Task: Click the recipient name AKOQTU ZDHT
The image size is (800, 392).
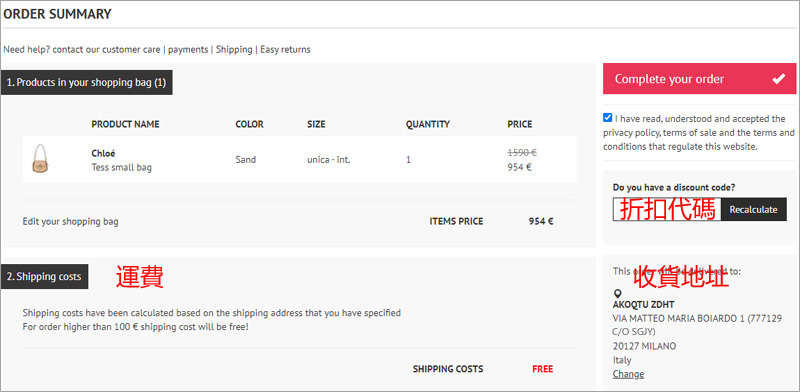Action: [643, 305]
